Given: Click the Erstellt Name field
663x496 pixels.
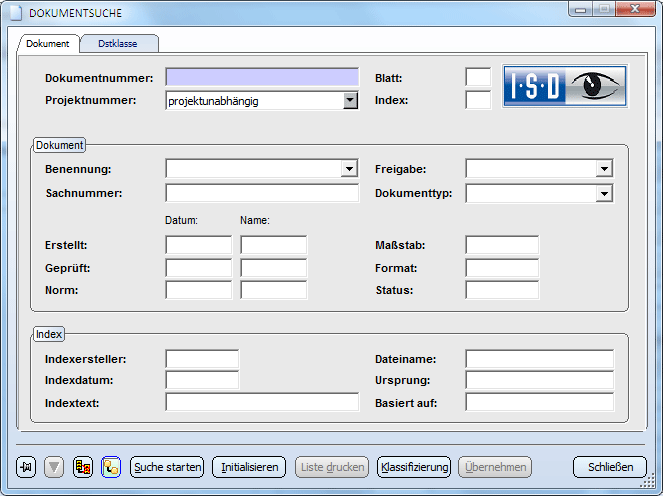Looking at the screenshot, I should point(274,245).
